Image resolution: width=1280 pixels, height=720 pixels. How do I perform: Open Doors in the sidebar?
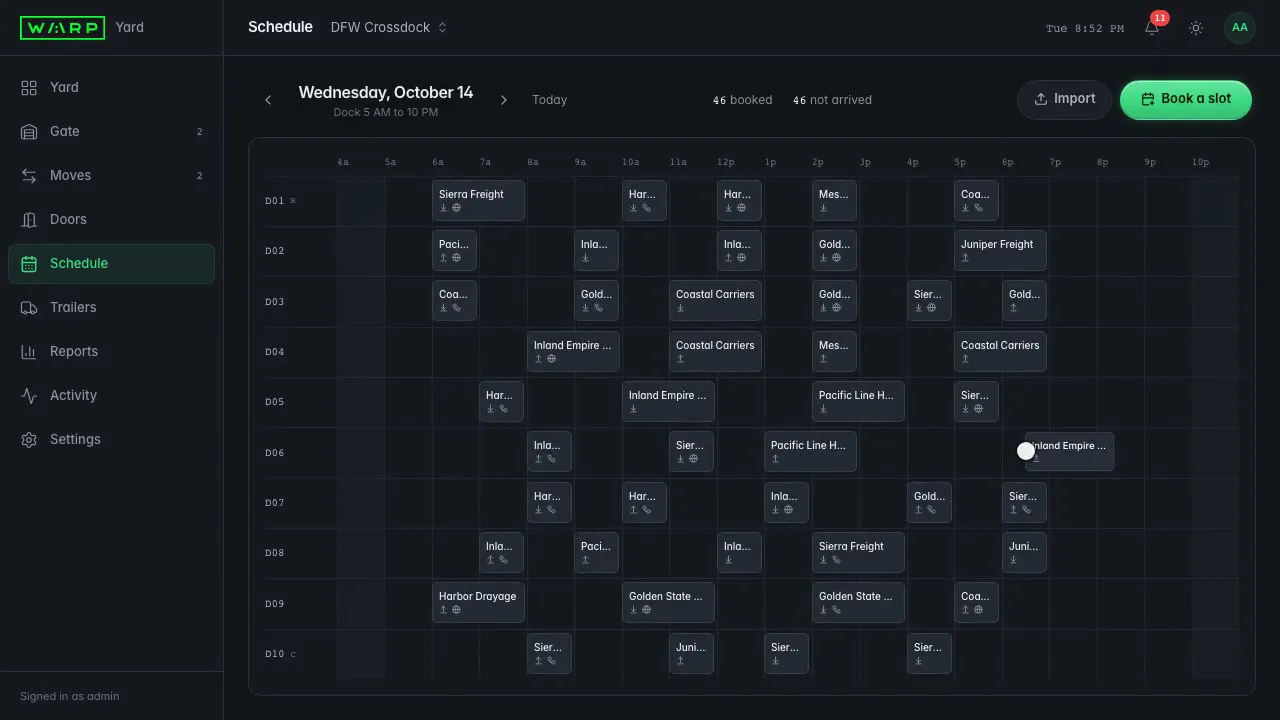[111, 219]
